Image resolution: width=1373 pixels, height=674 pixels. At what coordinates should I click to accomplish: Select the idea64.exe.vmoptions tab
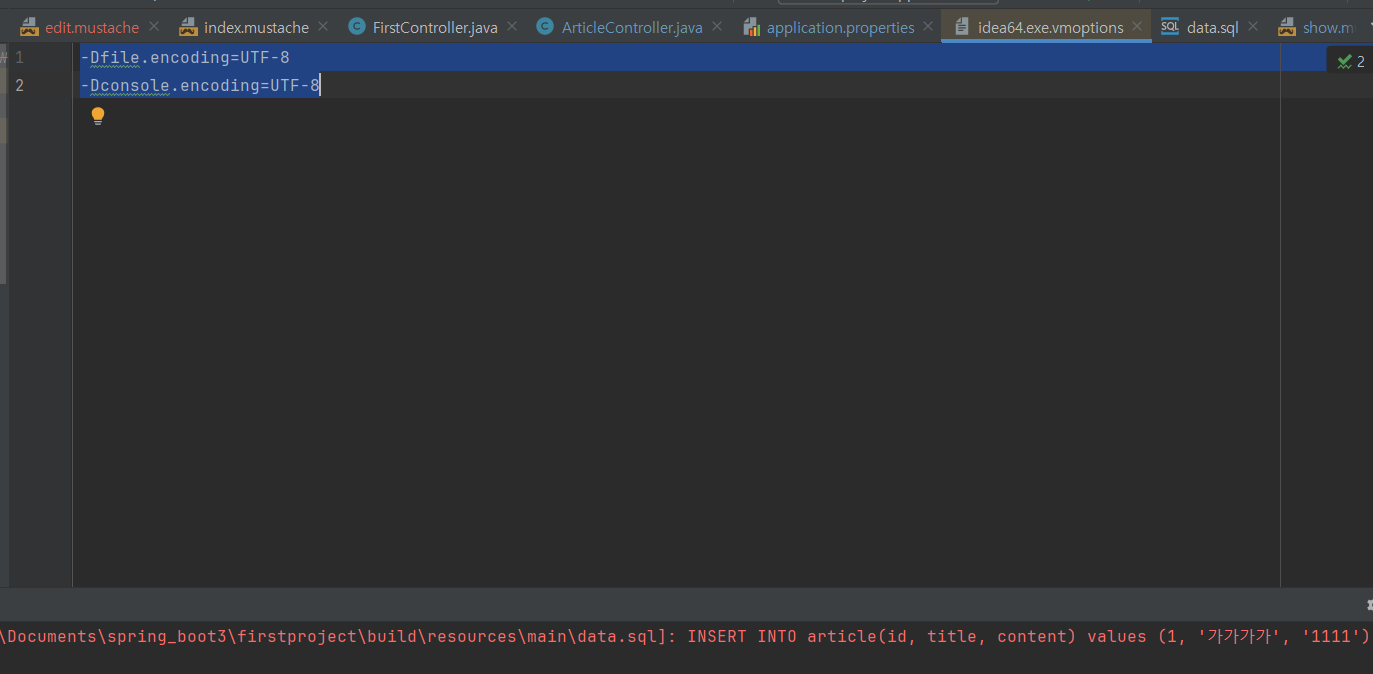1050,27
